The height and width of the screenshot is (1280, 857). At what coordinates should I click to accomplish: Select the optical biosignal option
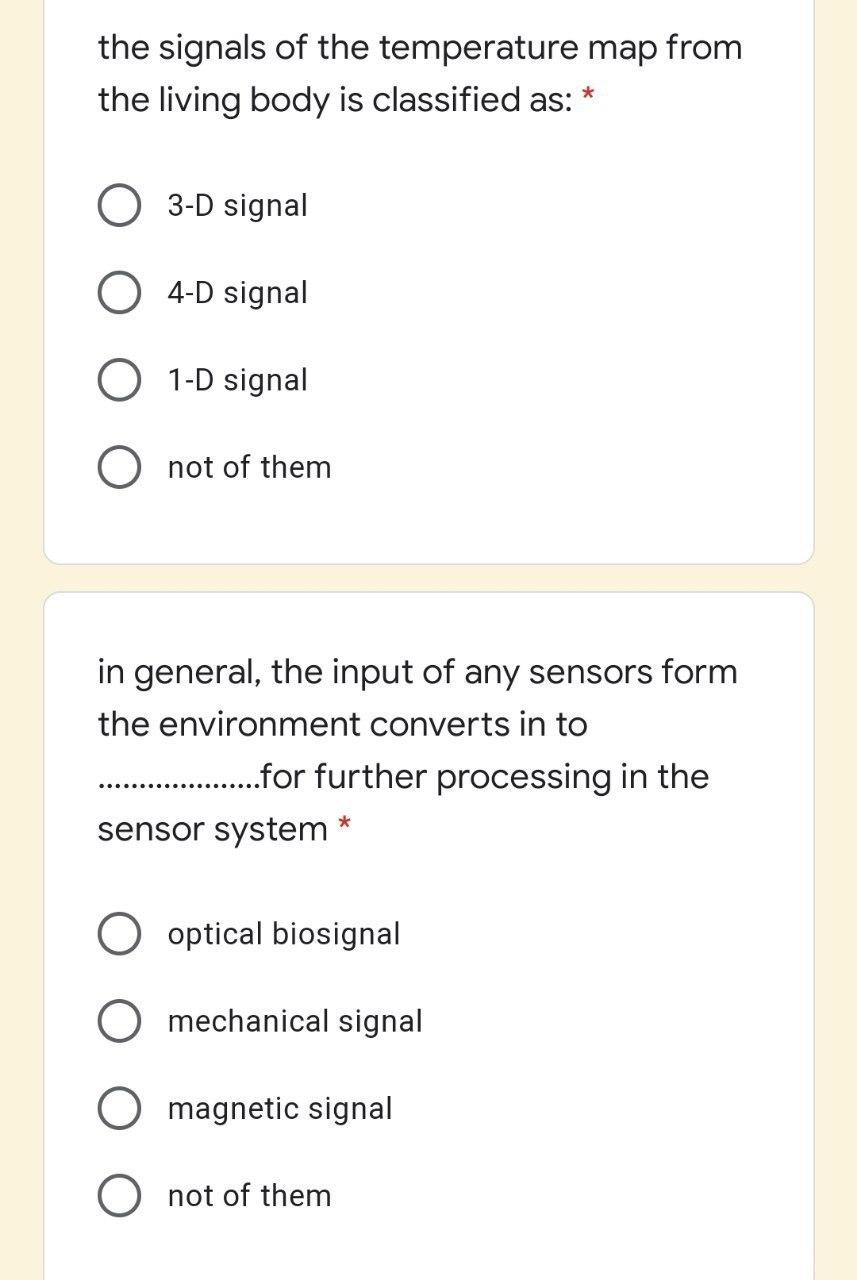118,934
